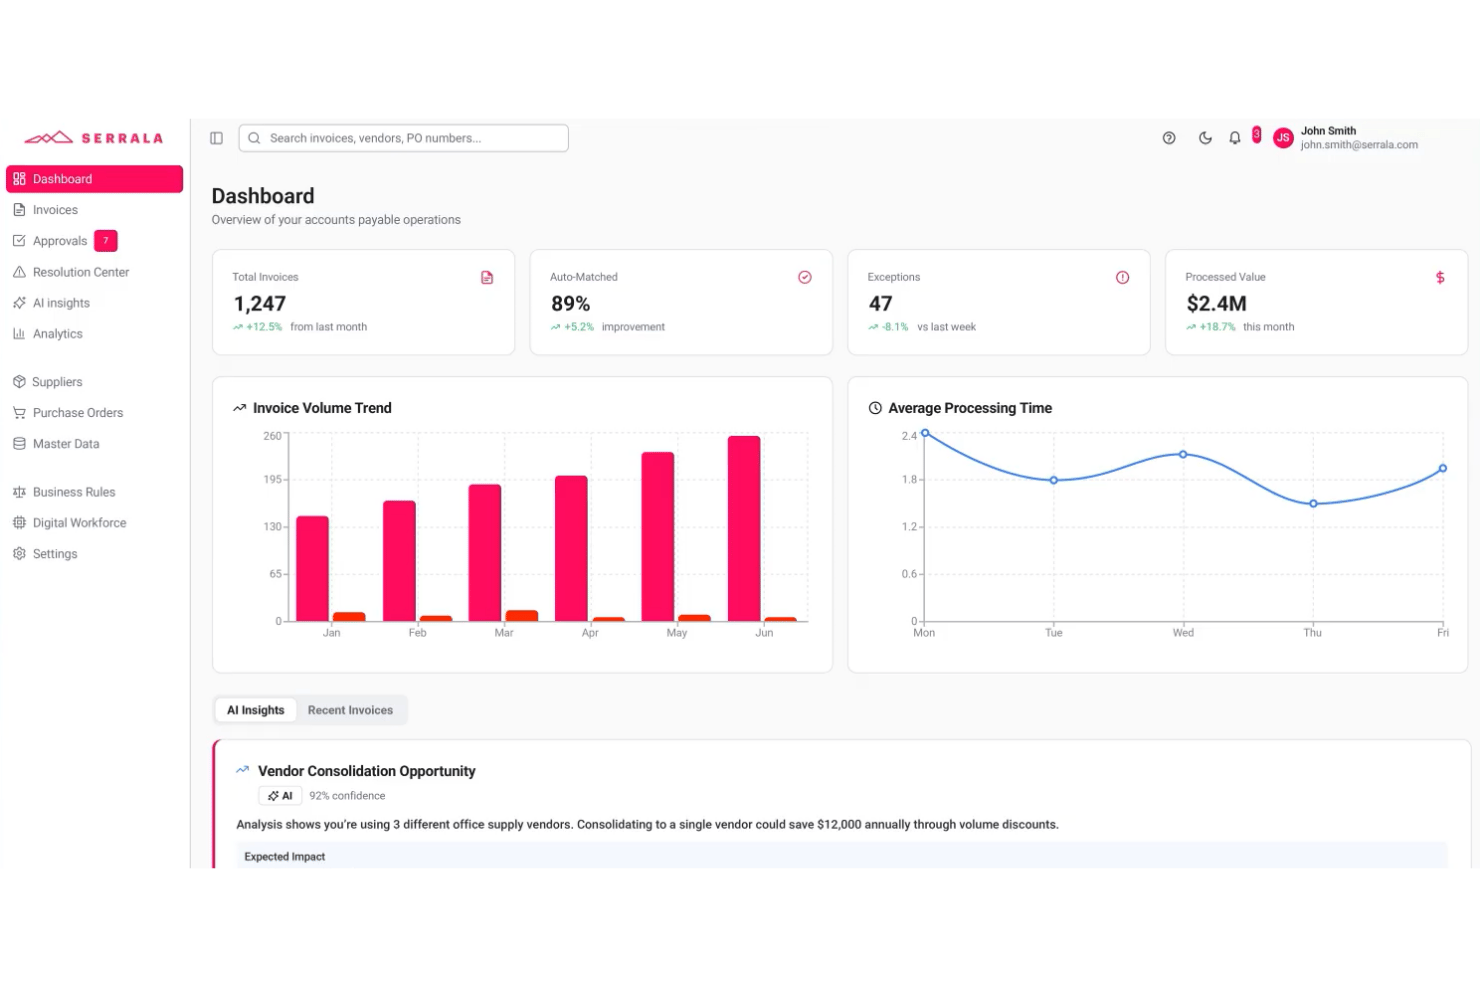Click the +12.5% from last month text
The width and height of the screenshot is (1480, 987).
tap(300, 327)
